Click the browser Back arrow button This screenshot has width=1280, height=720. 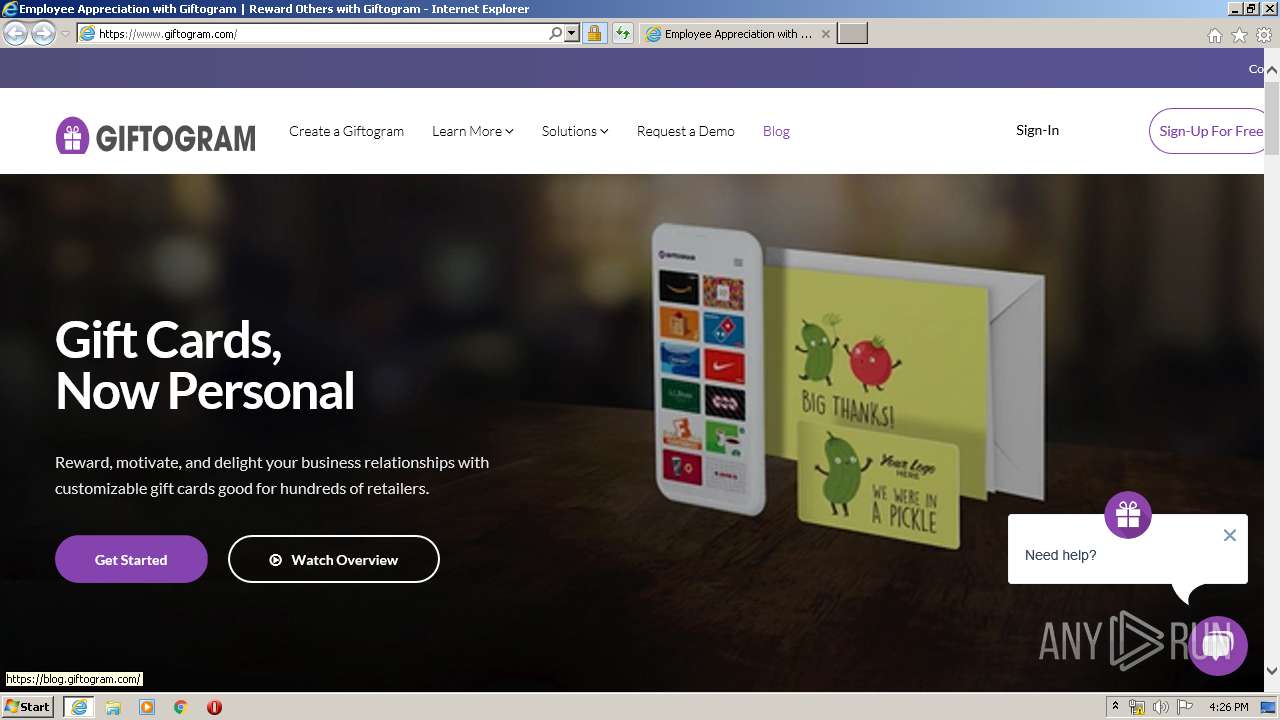point(15,33)
